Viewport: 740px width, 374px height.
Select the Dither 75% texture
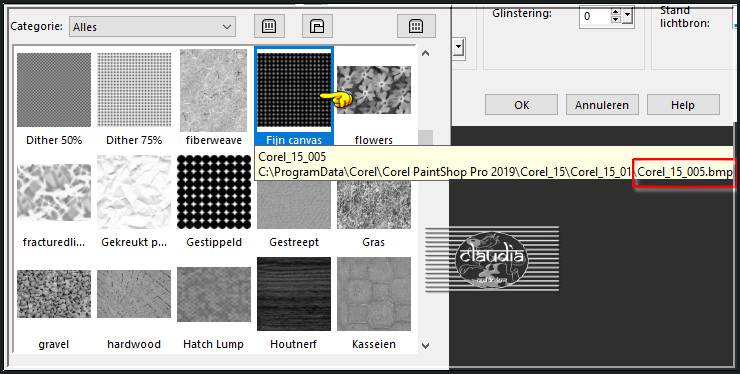pos(134,90)
